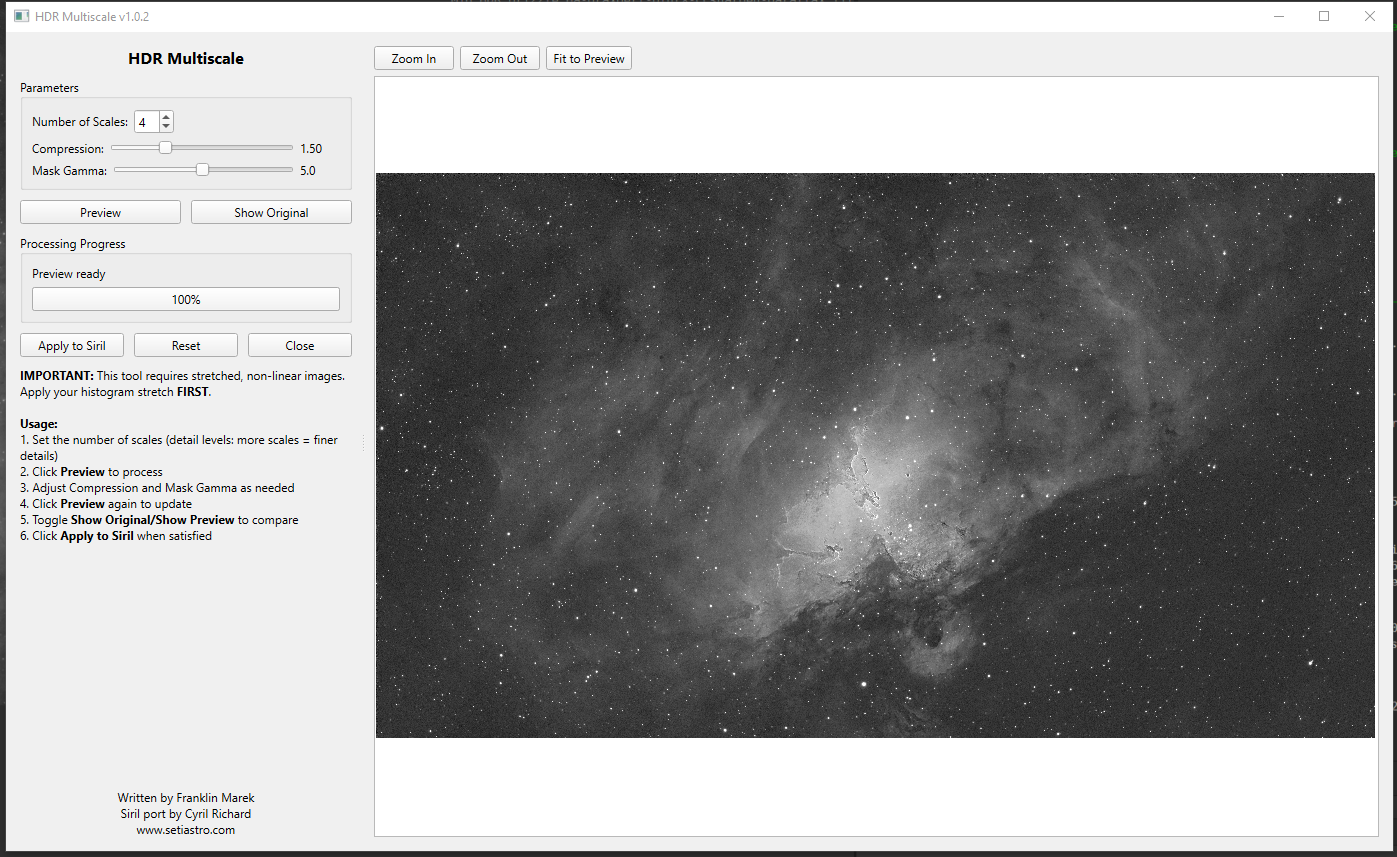Image resolution: width=1397 pixels, height=857 pixels.
Task: Click the nebula preview image
Action: pos(875,455)
